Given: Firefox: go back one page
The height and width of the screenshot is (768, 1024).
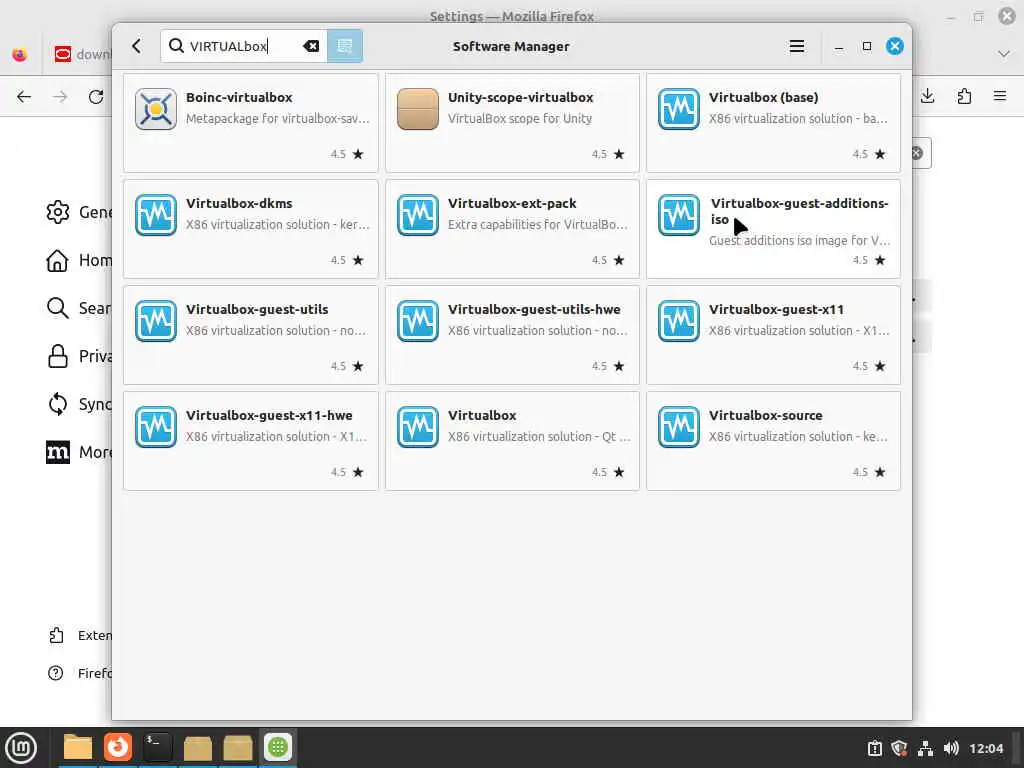Looking at the screenshot, I should (x=24, y=97).
